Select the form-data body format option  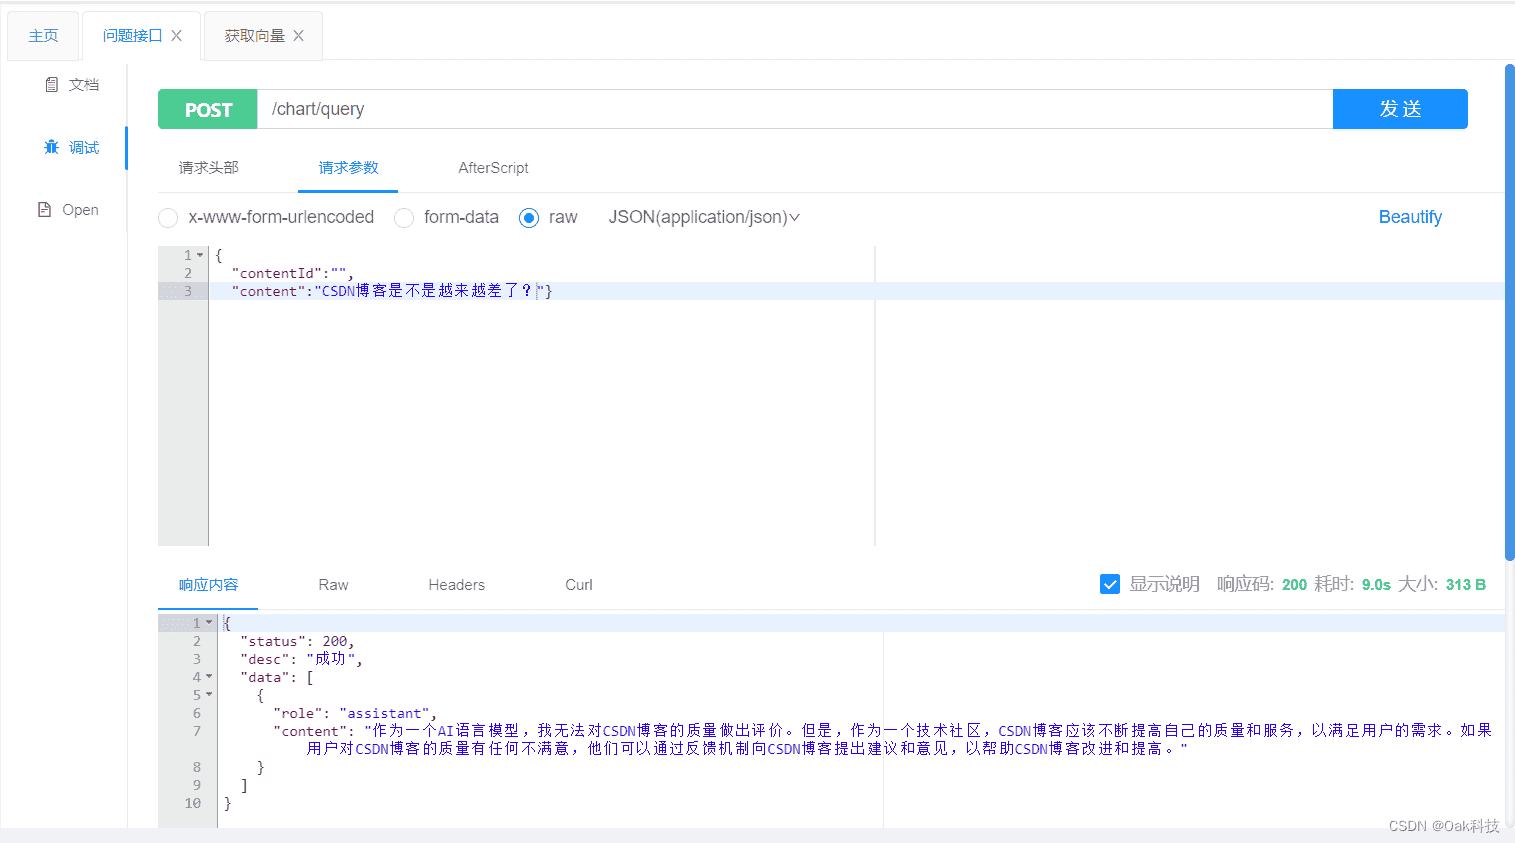click(403, 217)
